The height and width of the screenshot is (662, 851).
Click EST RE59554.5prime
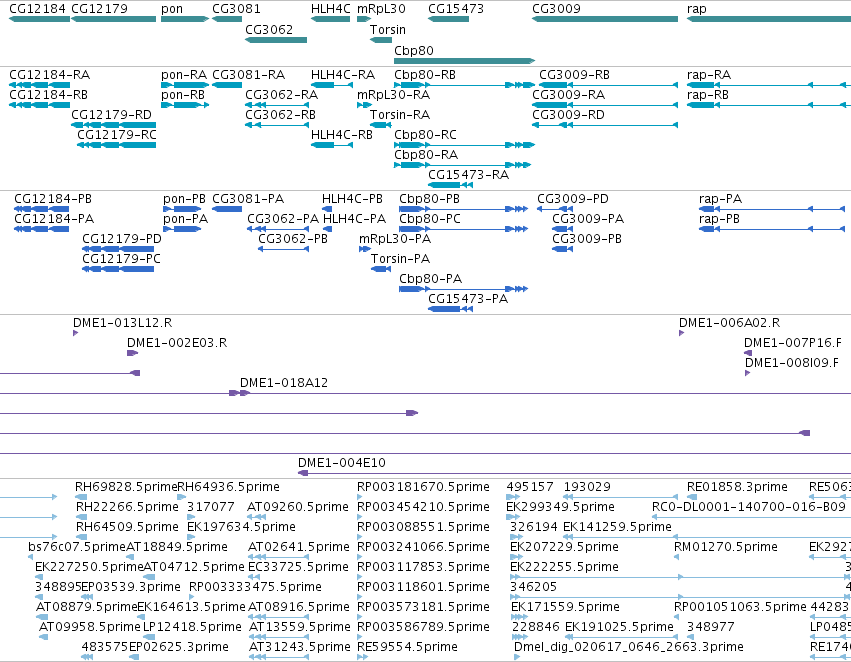362,657
